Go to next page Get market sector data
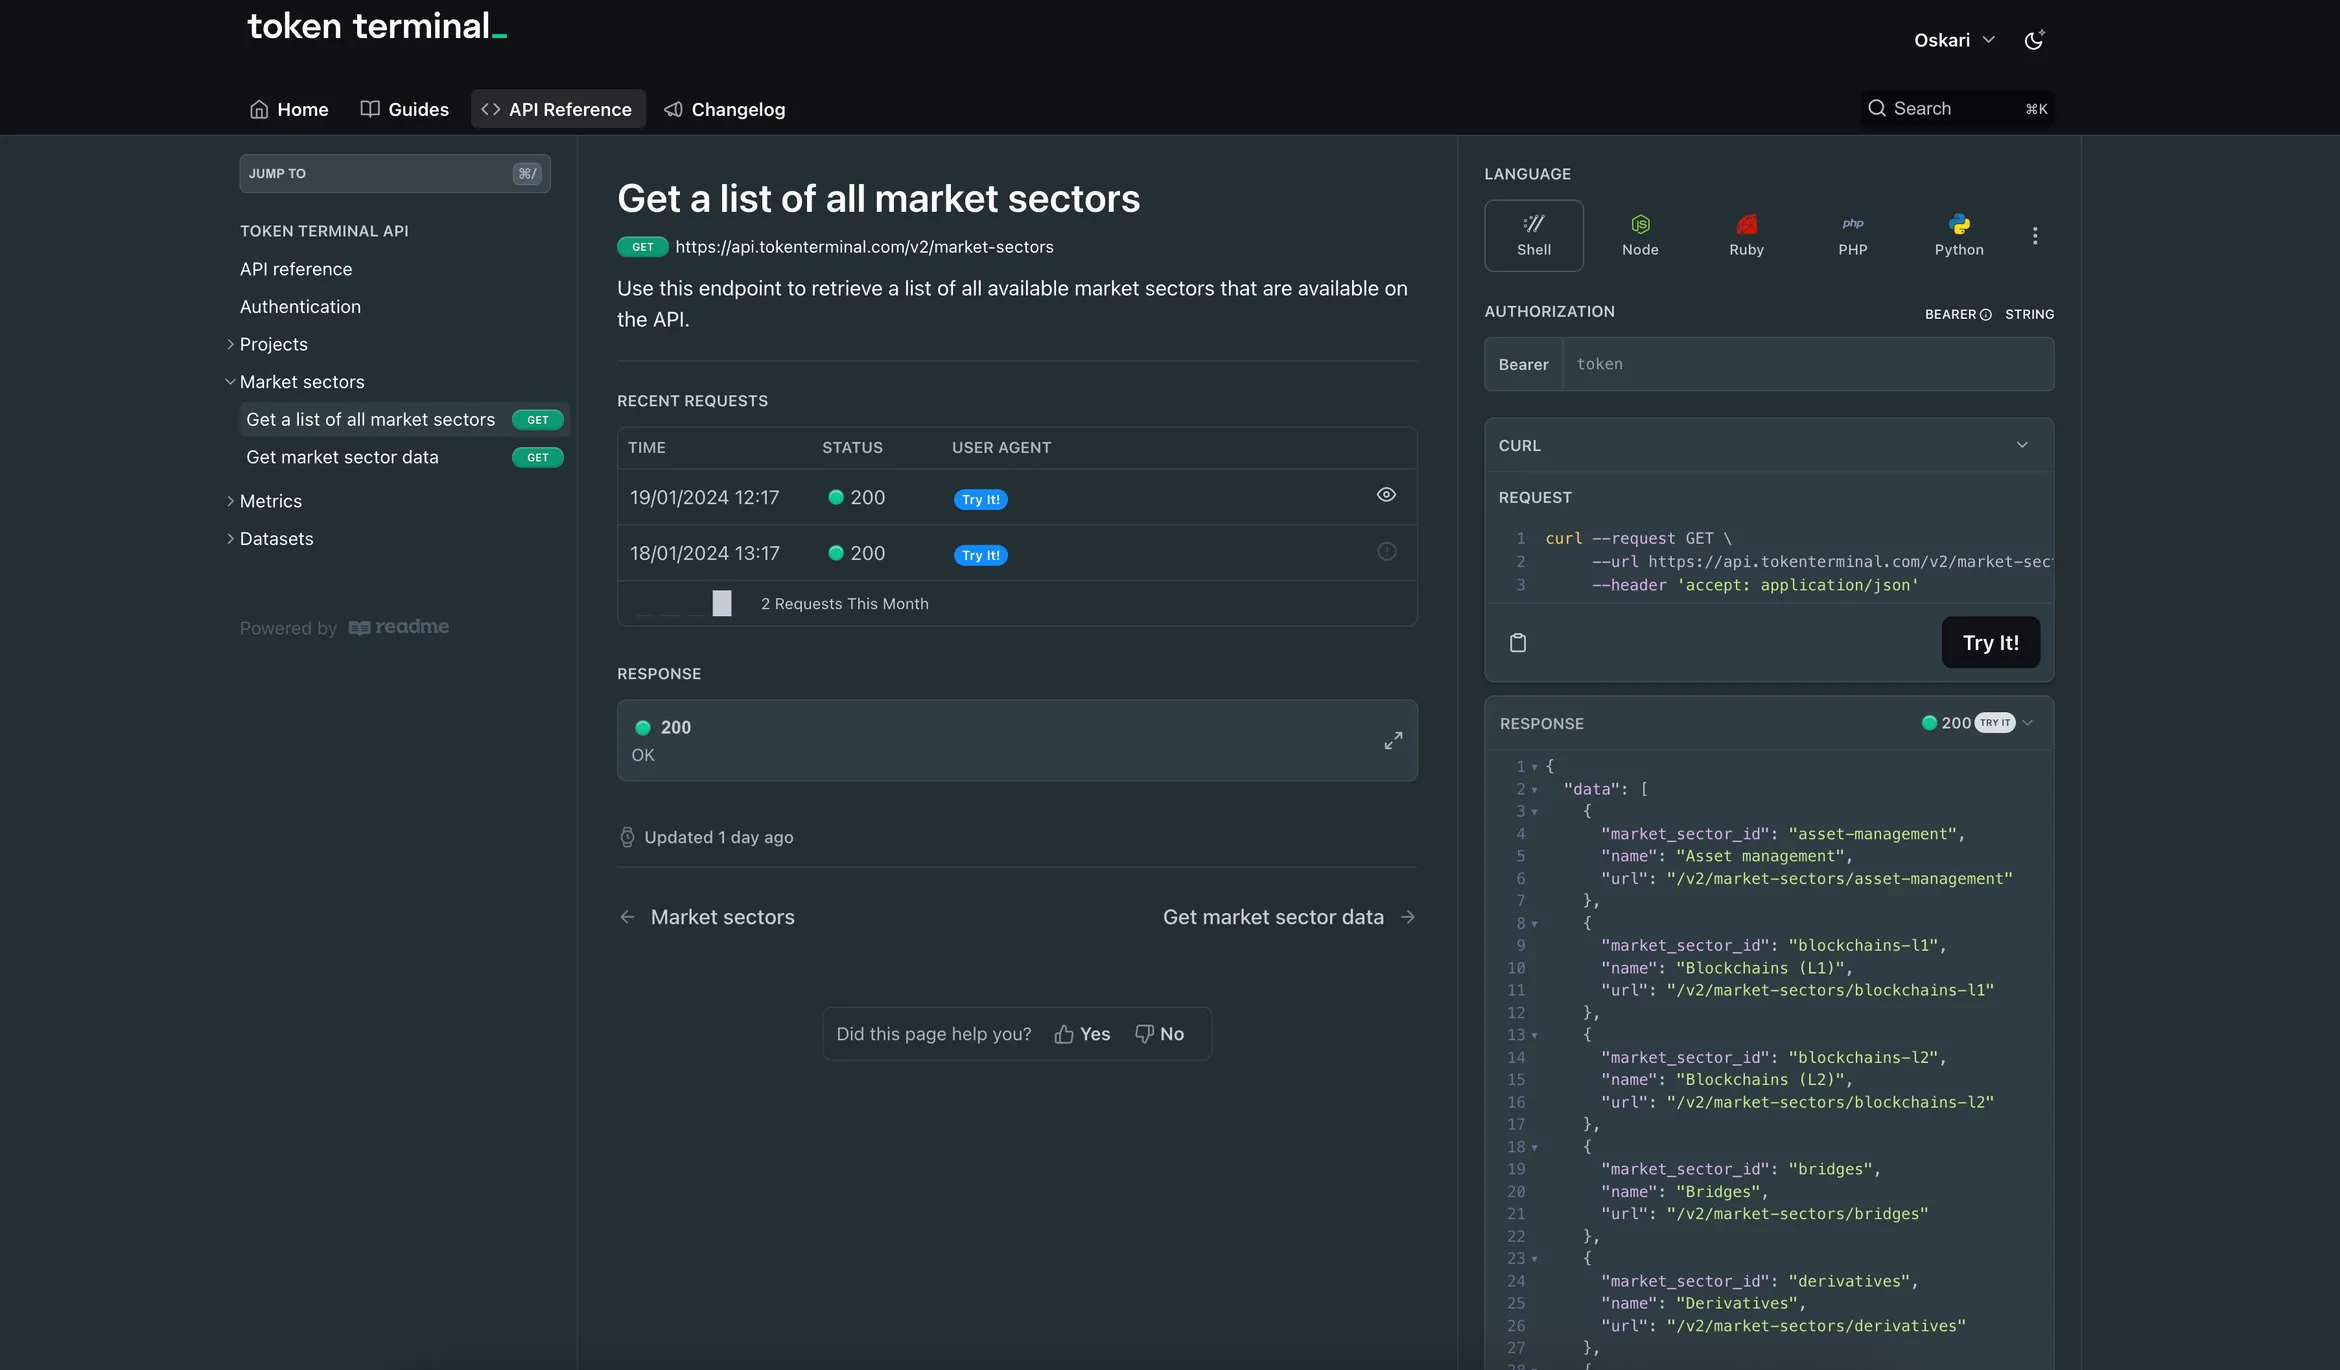The image size is (2340, 1370). pos(1289,917)
